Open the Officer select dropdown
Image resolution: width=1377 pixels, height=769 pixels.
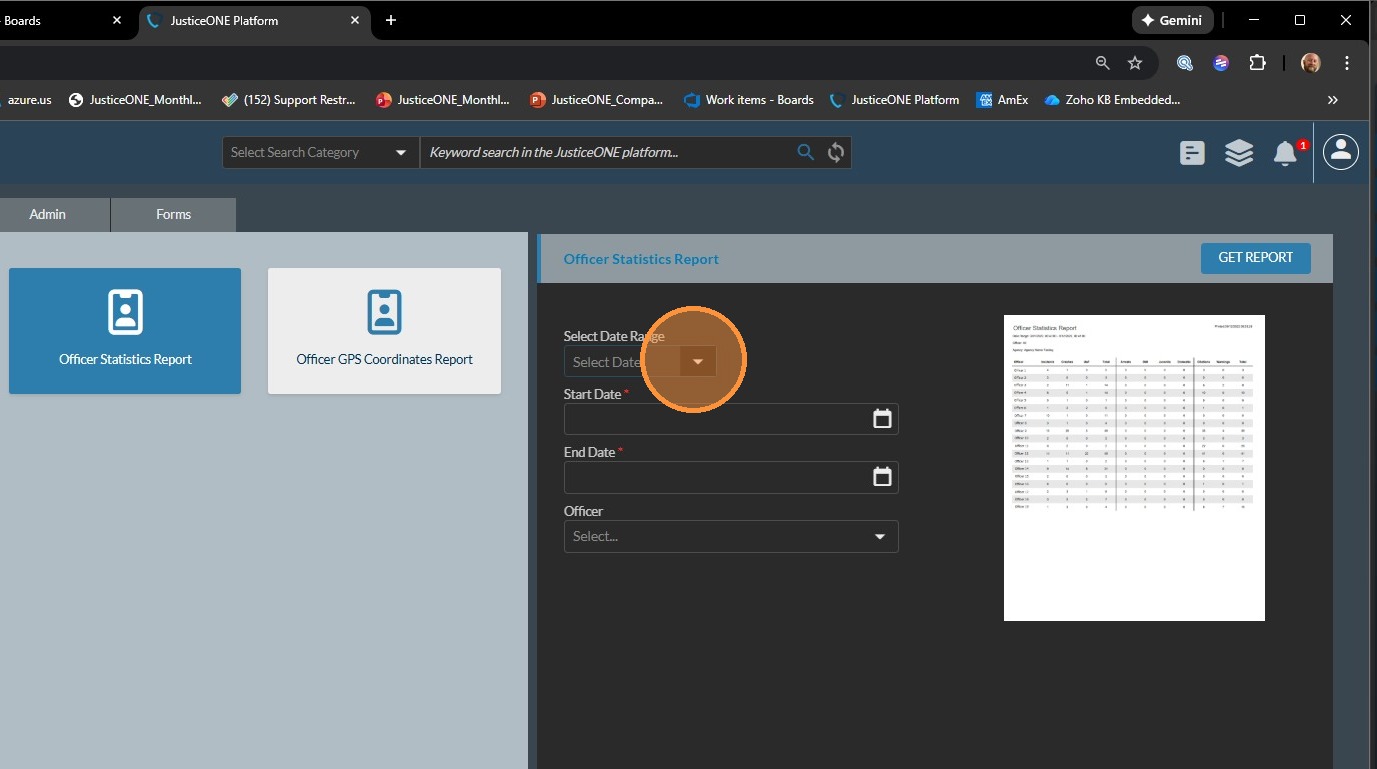pyautogui.click(x=730, y=536)
